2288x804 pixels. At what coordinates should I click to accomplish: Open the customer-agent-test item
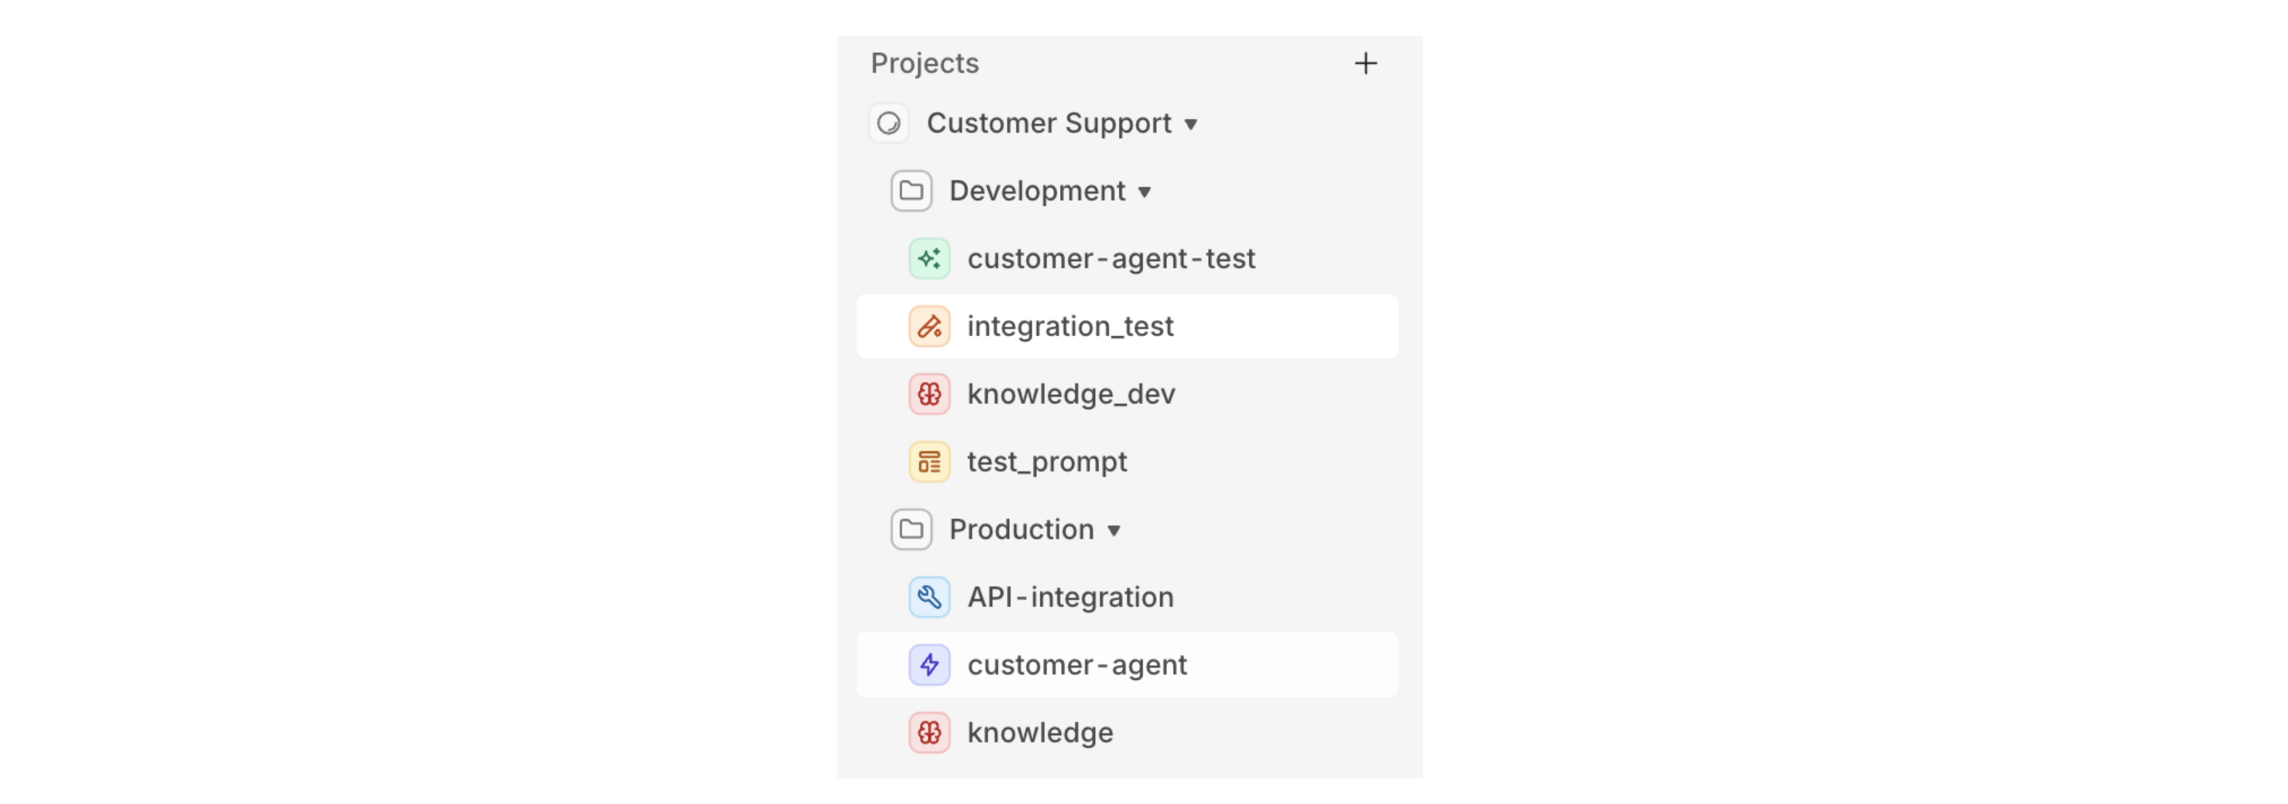click(x=1110, y=259)
